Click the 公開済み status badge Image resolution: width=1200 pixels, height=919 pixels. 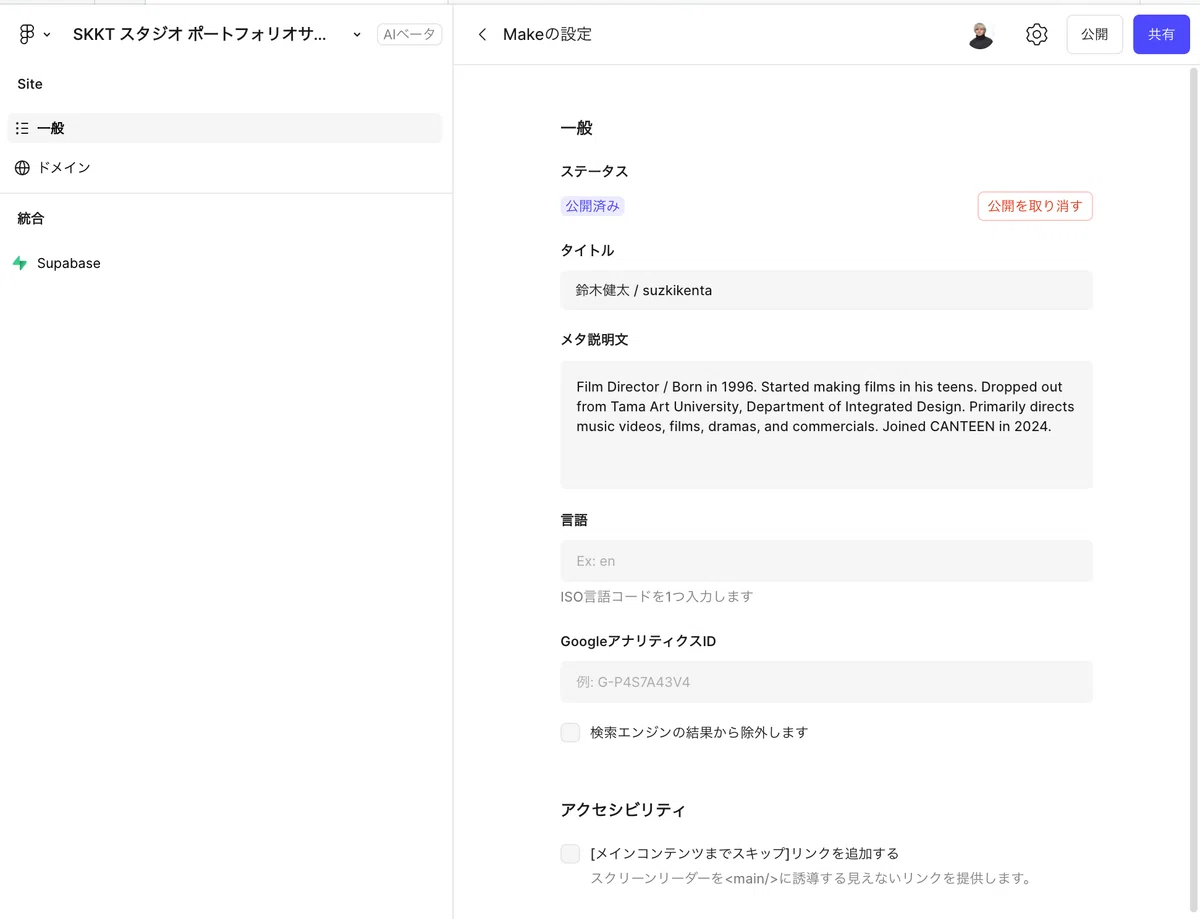593,206
